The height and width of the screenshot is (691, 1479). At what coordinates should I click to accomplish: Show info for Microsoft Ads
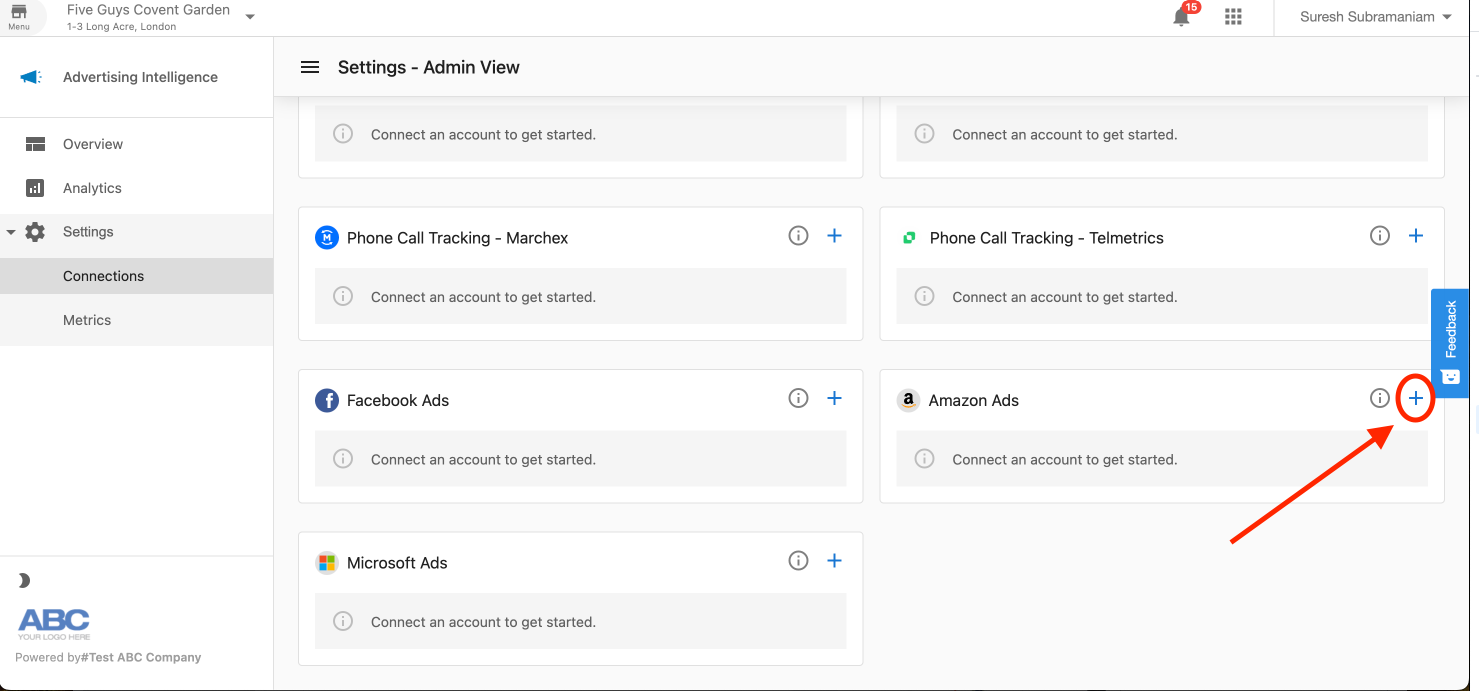coord(798,561)
